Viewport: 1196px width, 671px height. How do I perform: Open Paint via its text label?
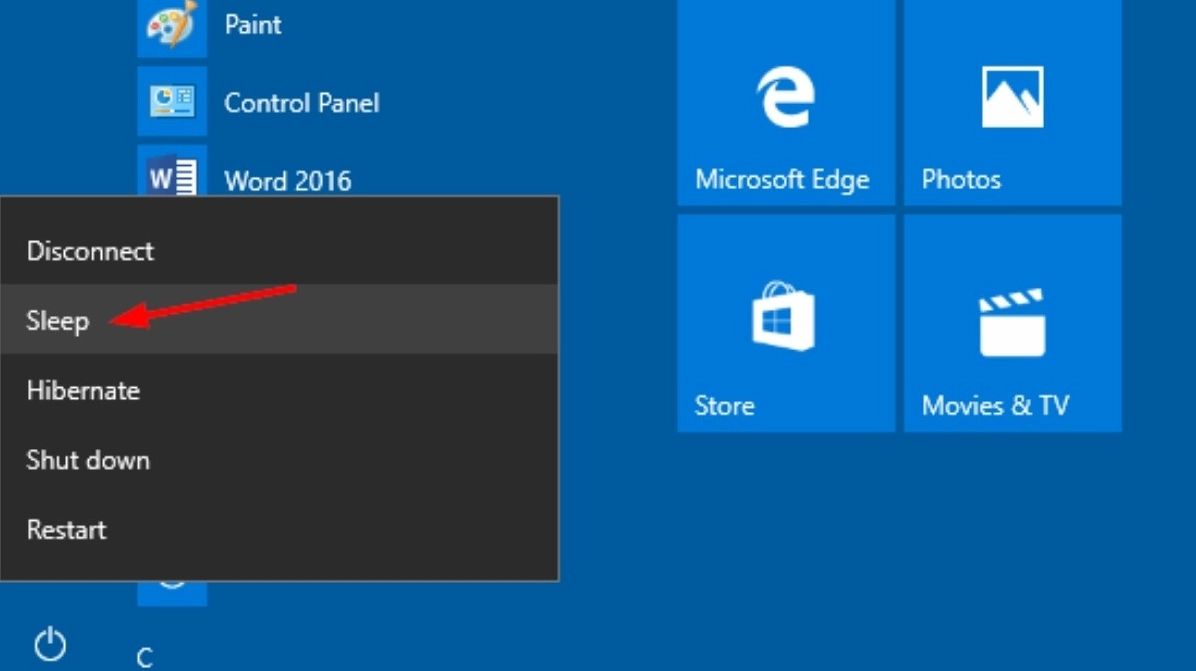pos(252,25)
